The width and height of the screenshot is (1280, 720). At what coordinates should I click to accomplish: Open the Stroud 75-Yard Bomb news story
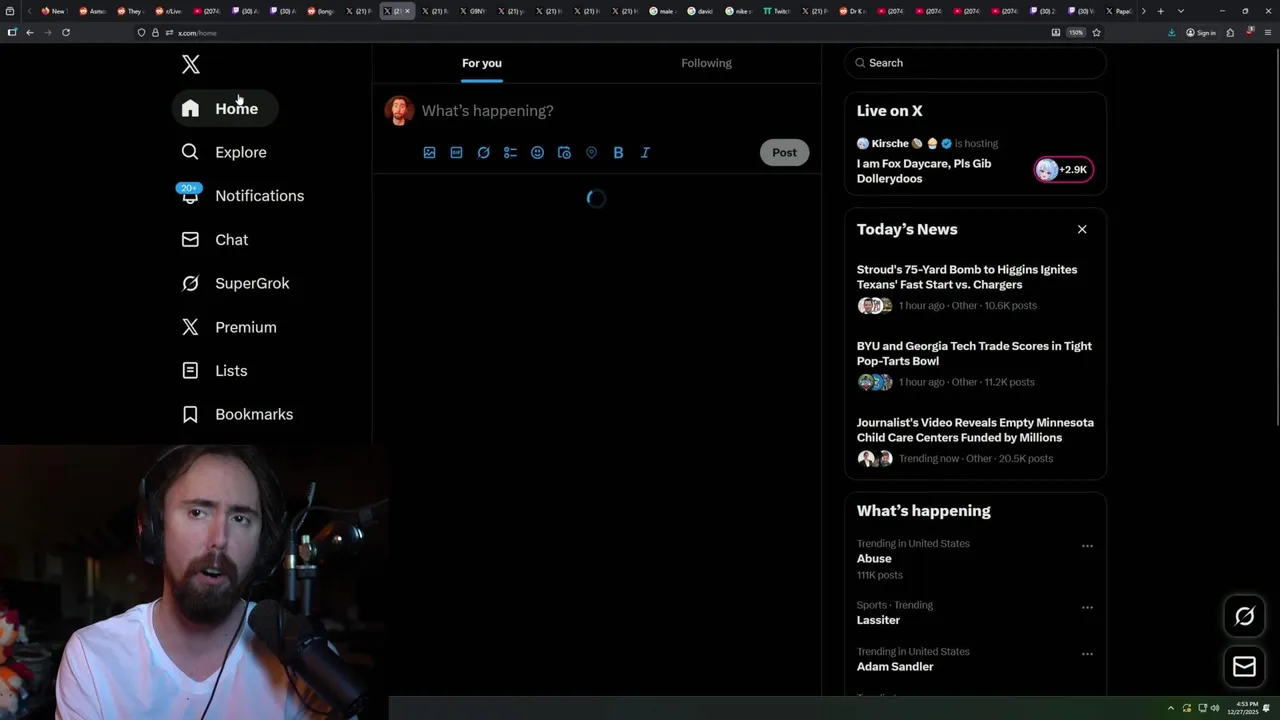[x=967, y=277]
